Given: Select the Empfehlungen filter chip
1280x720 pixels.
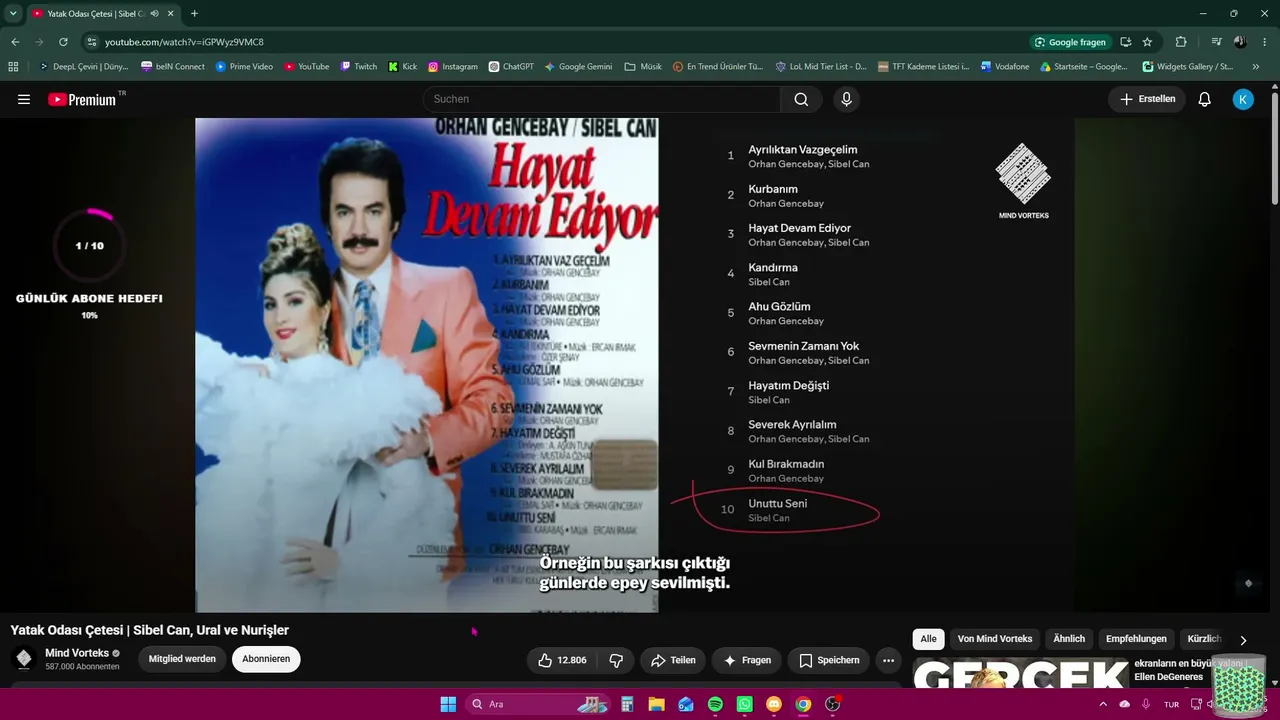Looking at the screenshot, I should point(1136,639).
